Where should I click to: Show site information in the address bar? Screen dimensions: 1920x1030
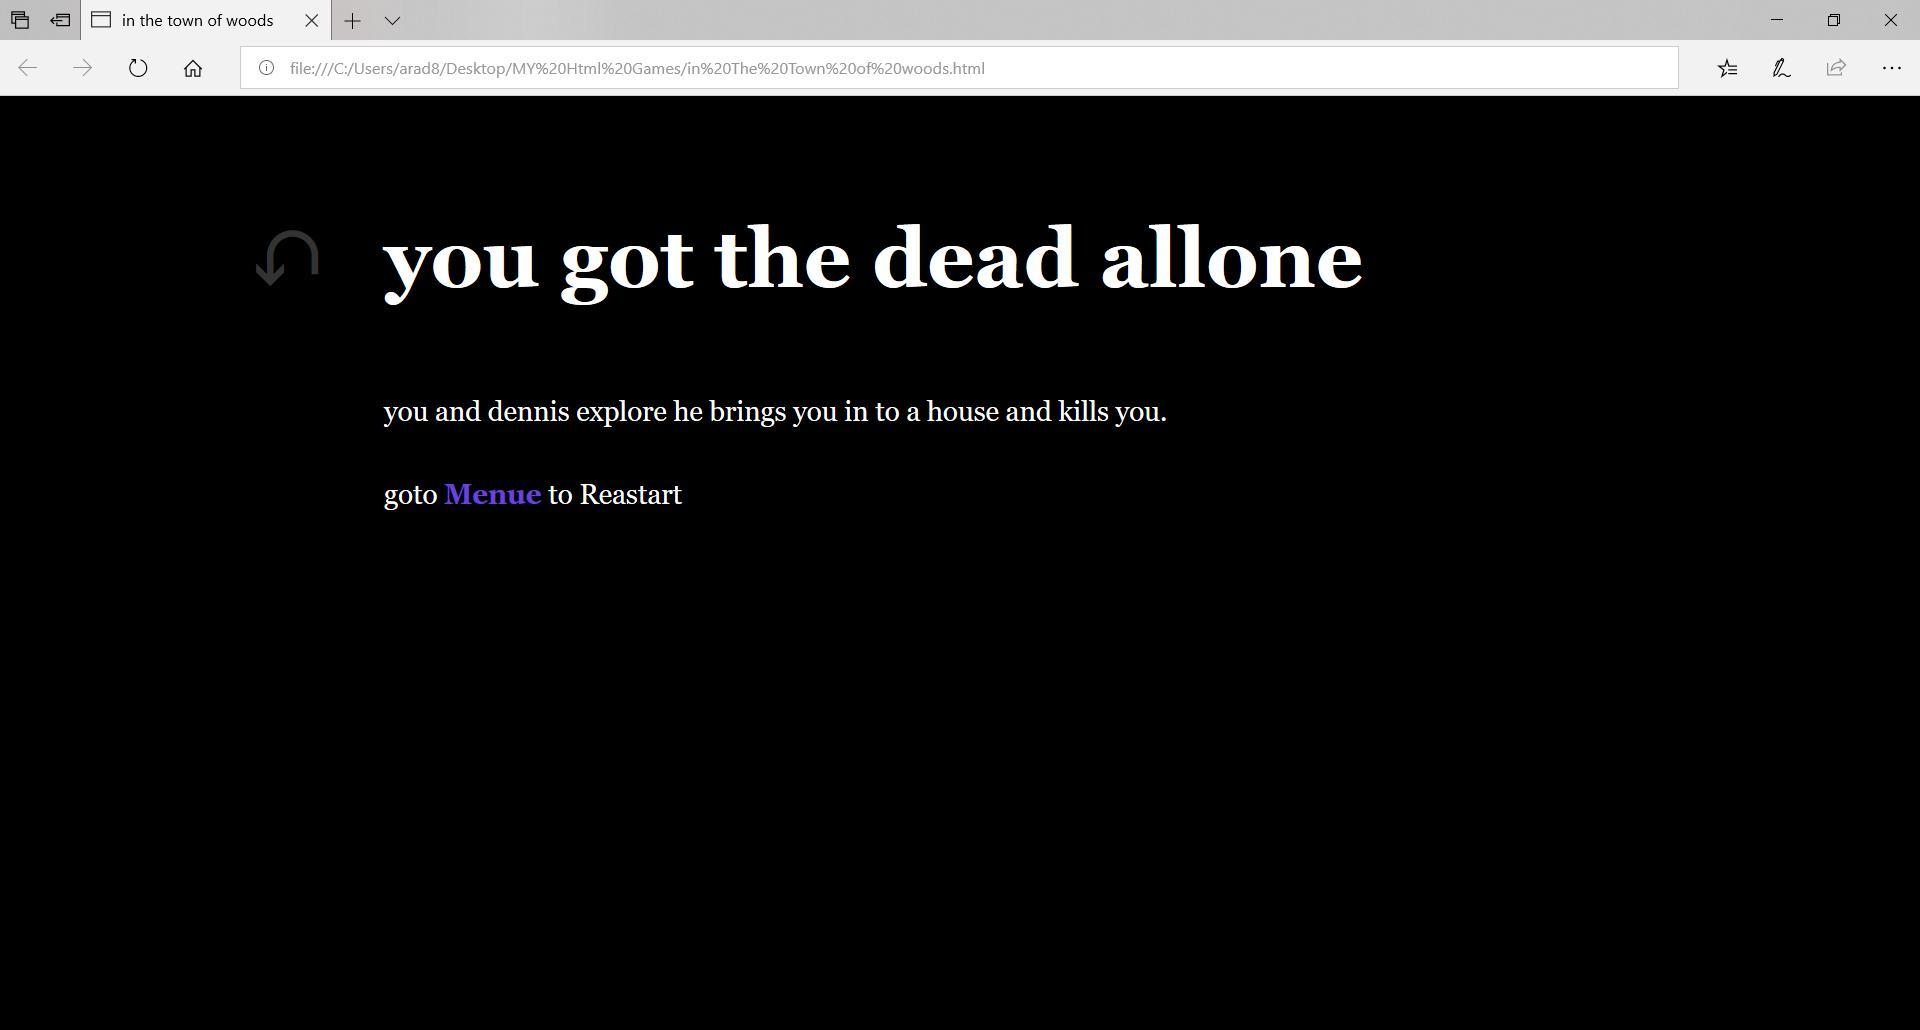(x=266, y=68)
